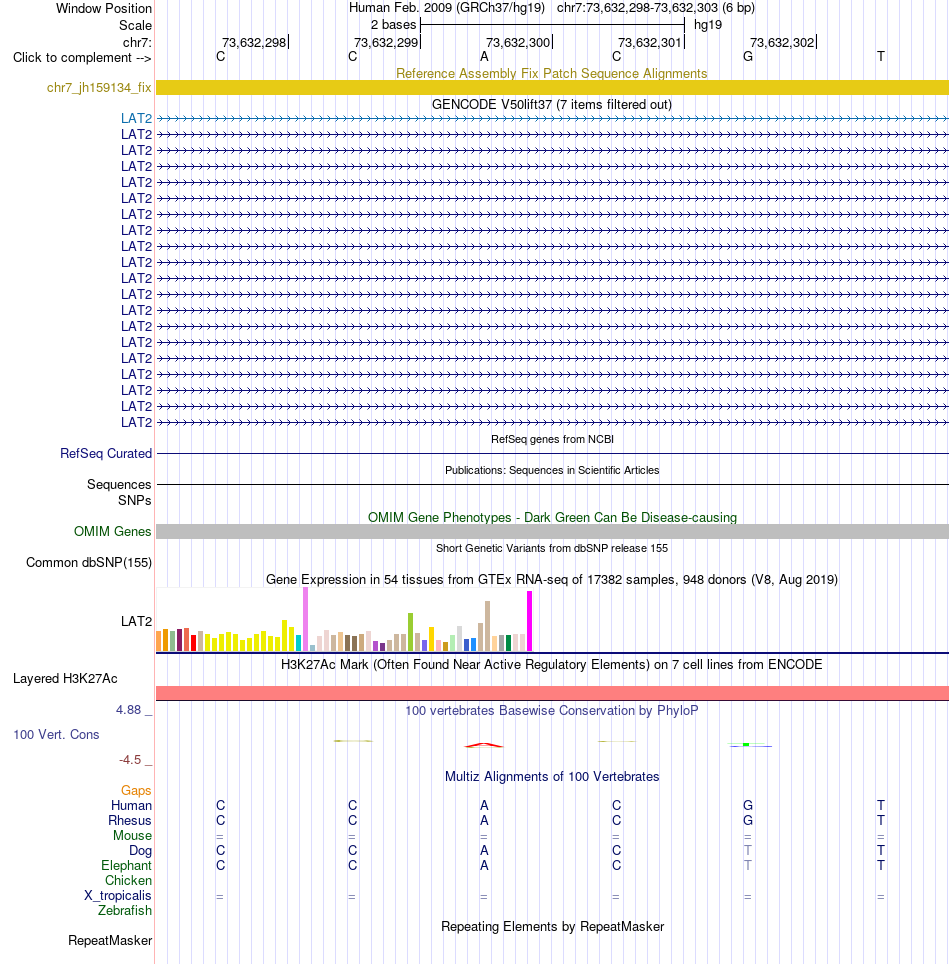The image size is (950, 964).
Task: Open 100 vertebrates Basewise Conservation PhyloP title
Action: tap(552, 710)
